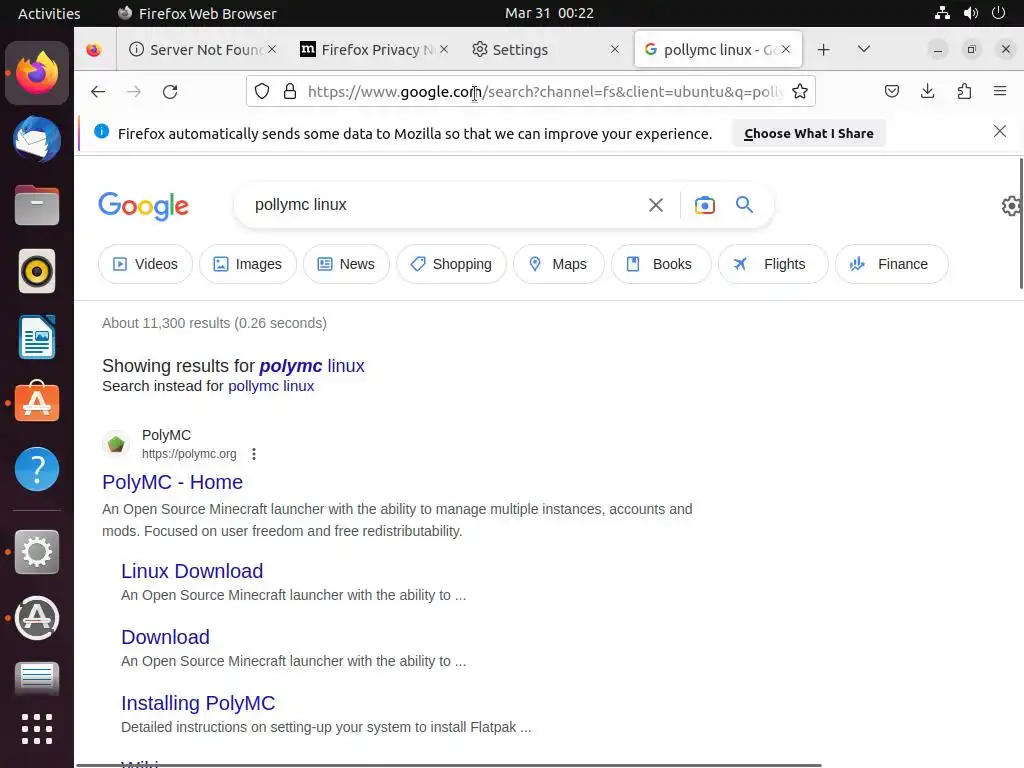Click the horizontal page scrollbar
Image resolution: width=1024 pixels, height=768 pixels.
coord(449,765)
